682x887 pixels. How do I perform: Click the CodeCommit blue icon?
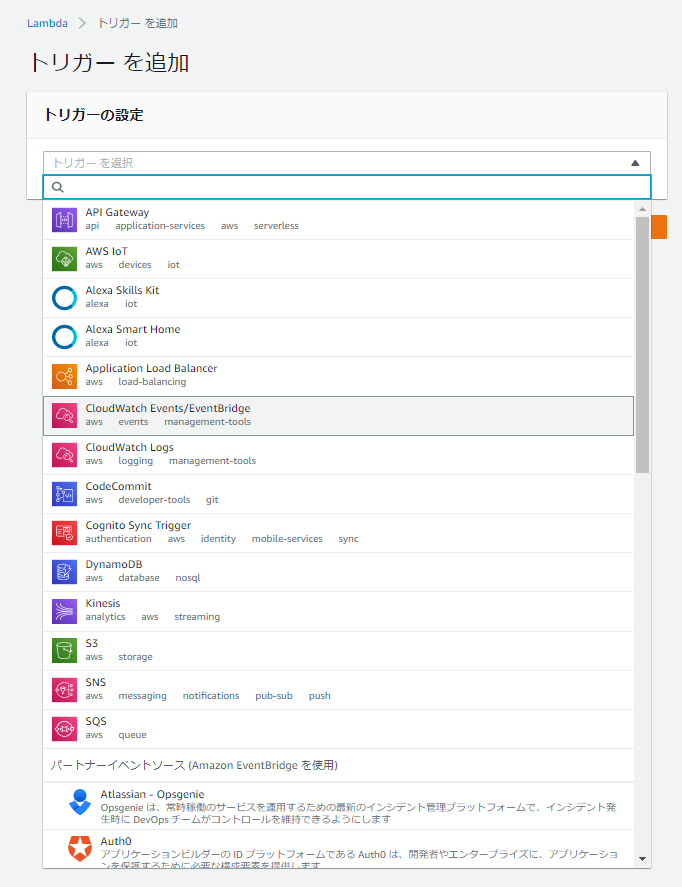click(x=64, y=493)
